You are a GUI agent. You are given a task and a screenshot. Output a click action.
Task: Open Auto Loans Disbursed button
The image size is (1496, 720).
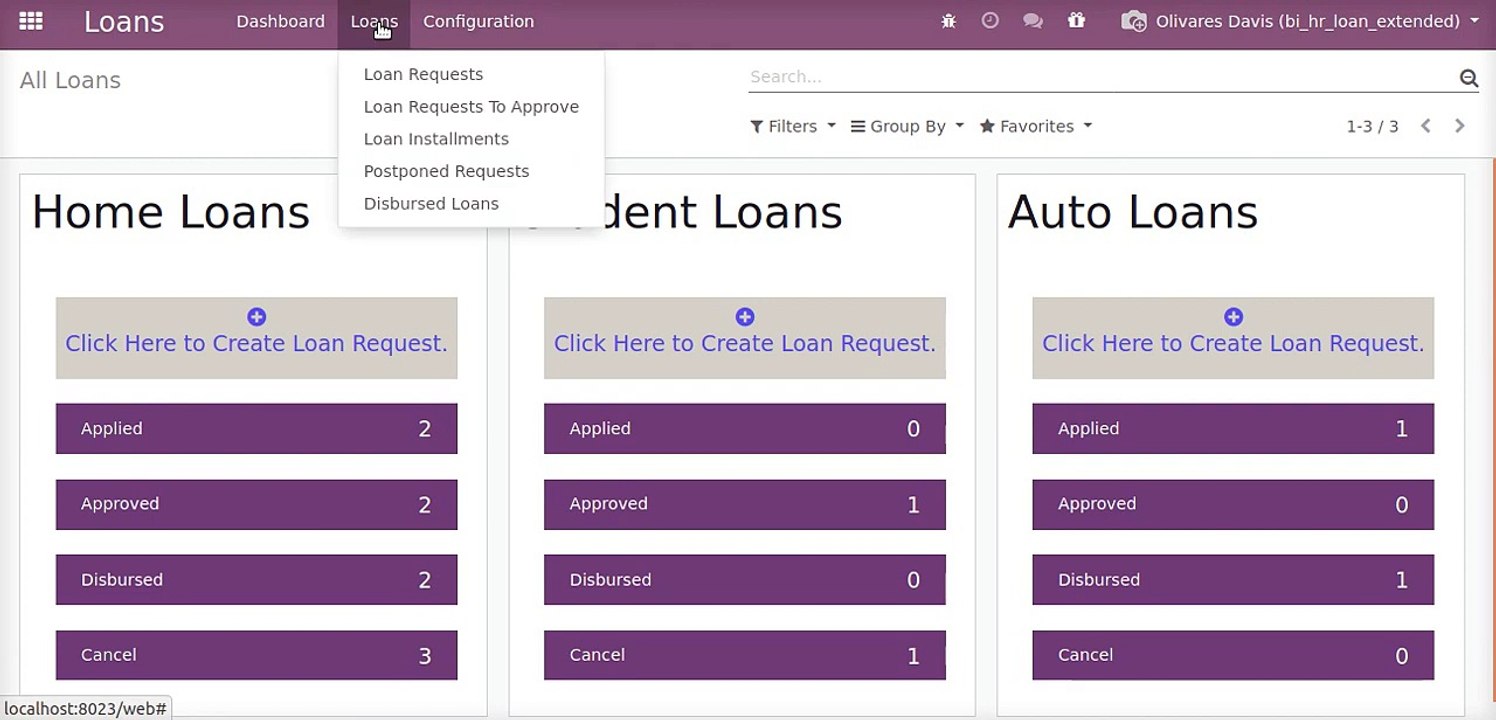[1233, 580]
